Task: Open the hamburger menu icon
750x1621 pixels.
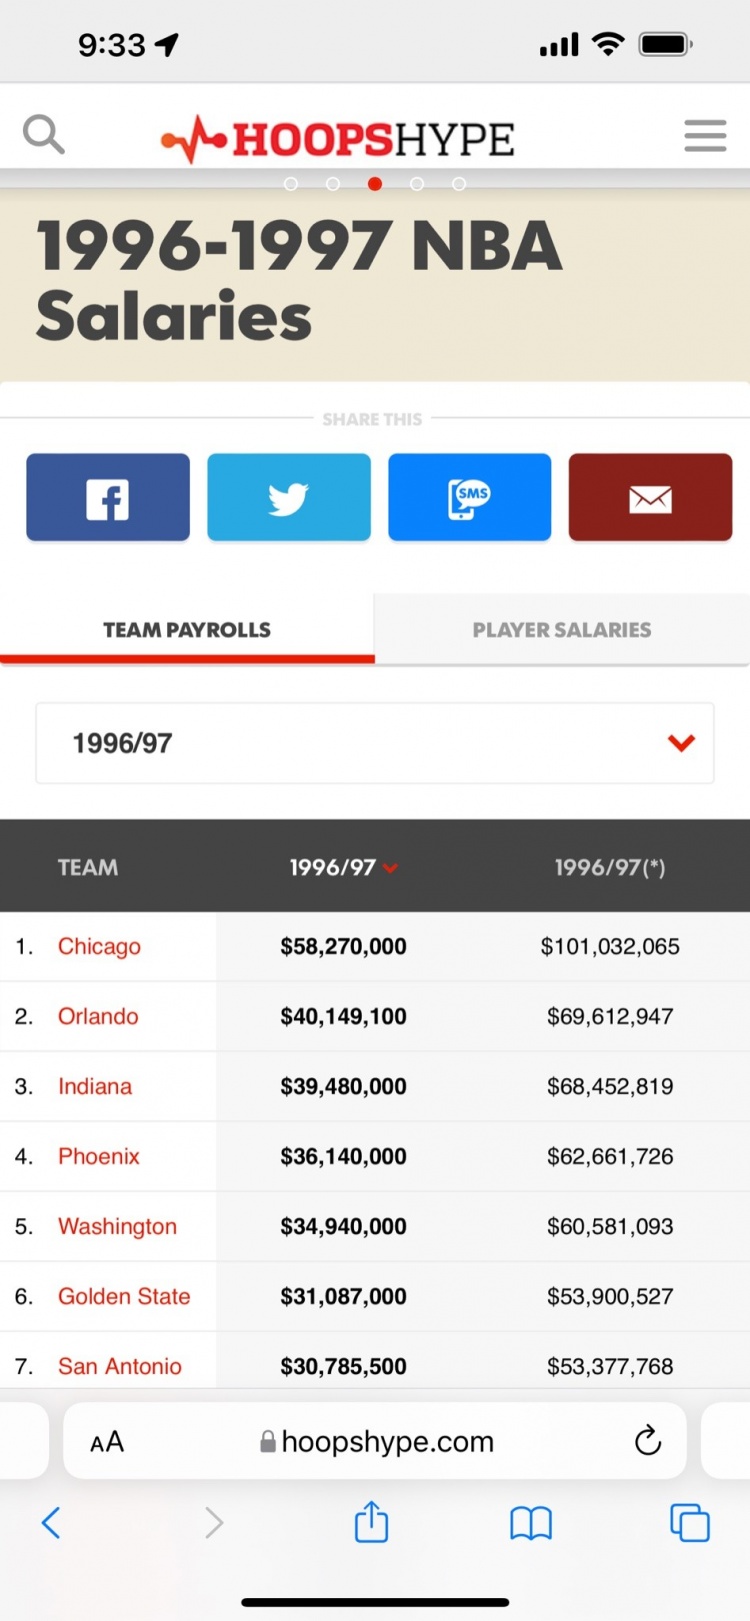Action: coord(705,135)
